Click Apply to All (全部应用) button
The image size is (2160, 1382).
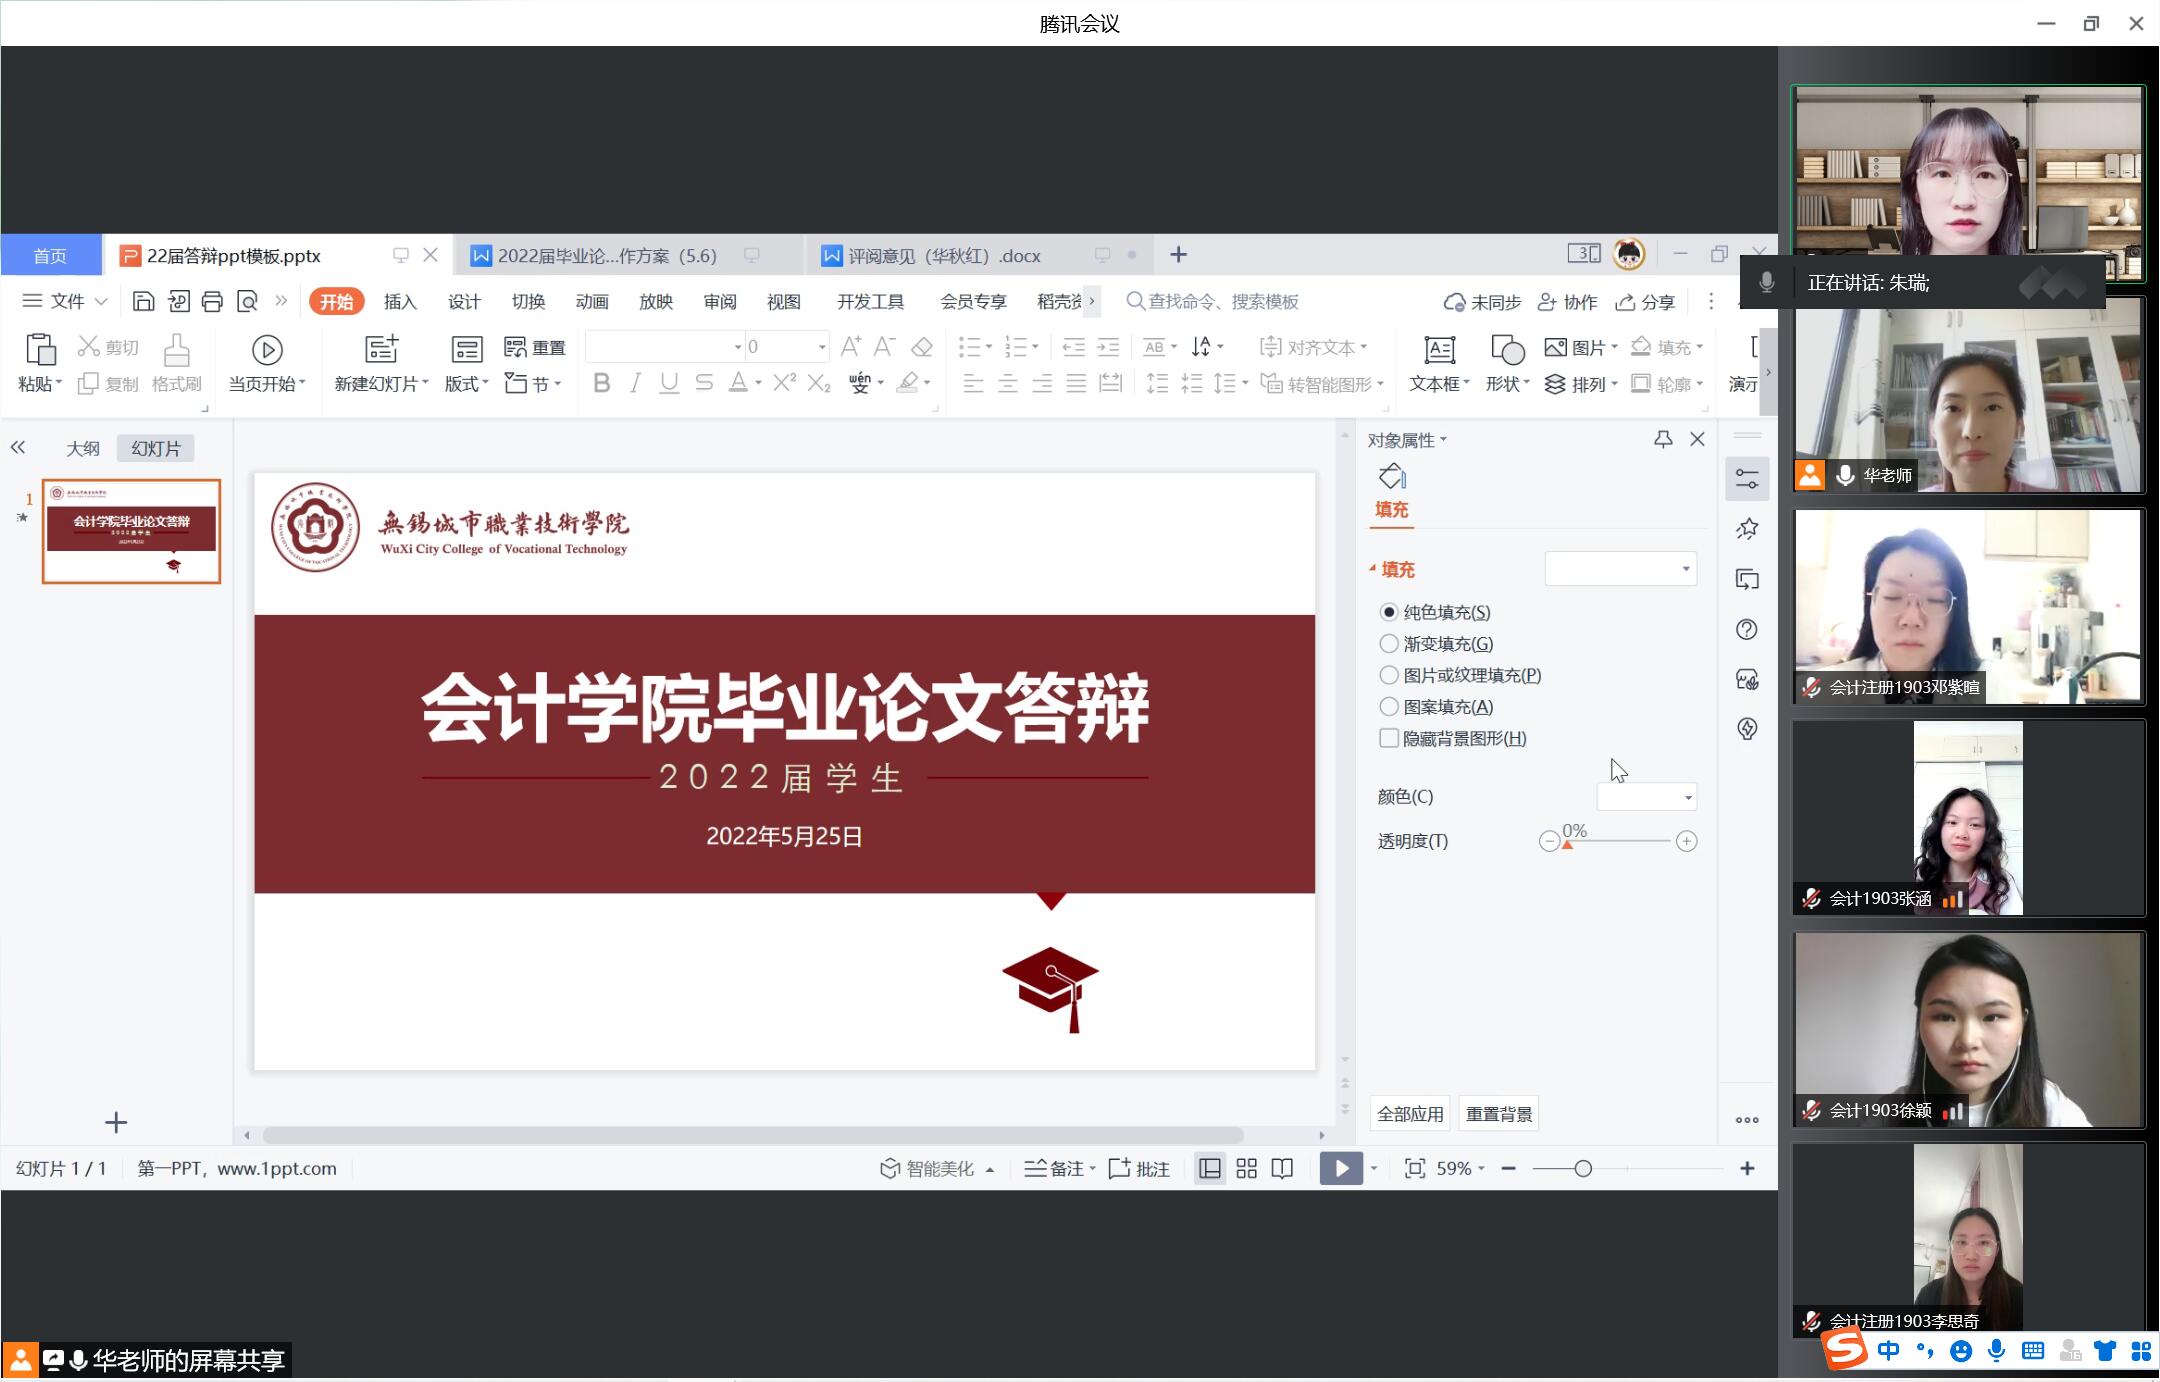[1410, 1114]
